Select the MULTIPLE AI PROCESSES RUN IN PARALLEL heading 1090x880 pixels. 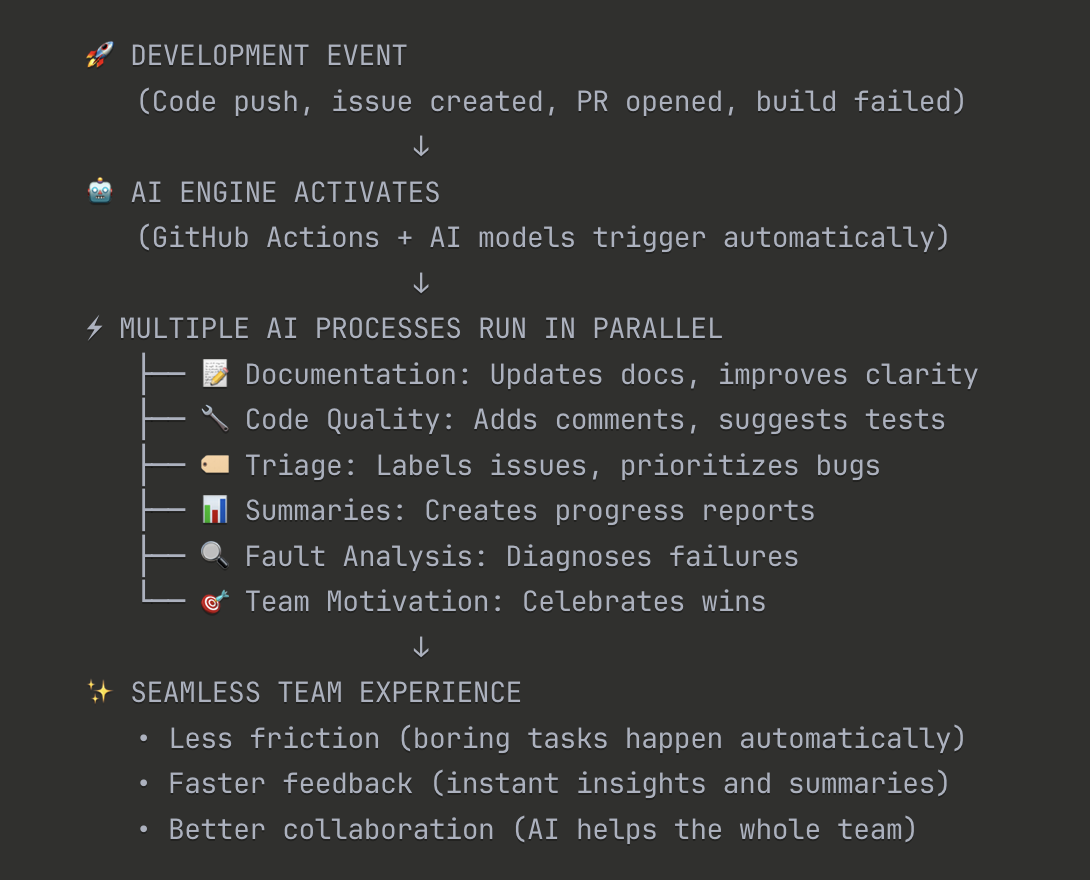pos(421,328)
